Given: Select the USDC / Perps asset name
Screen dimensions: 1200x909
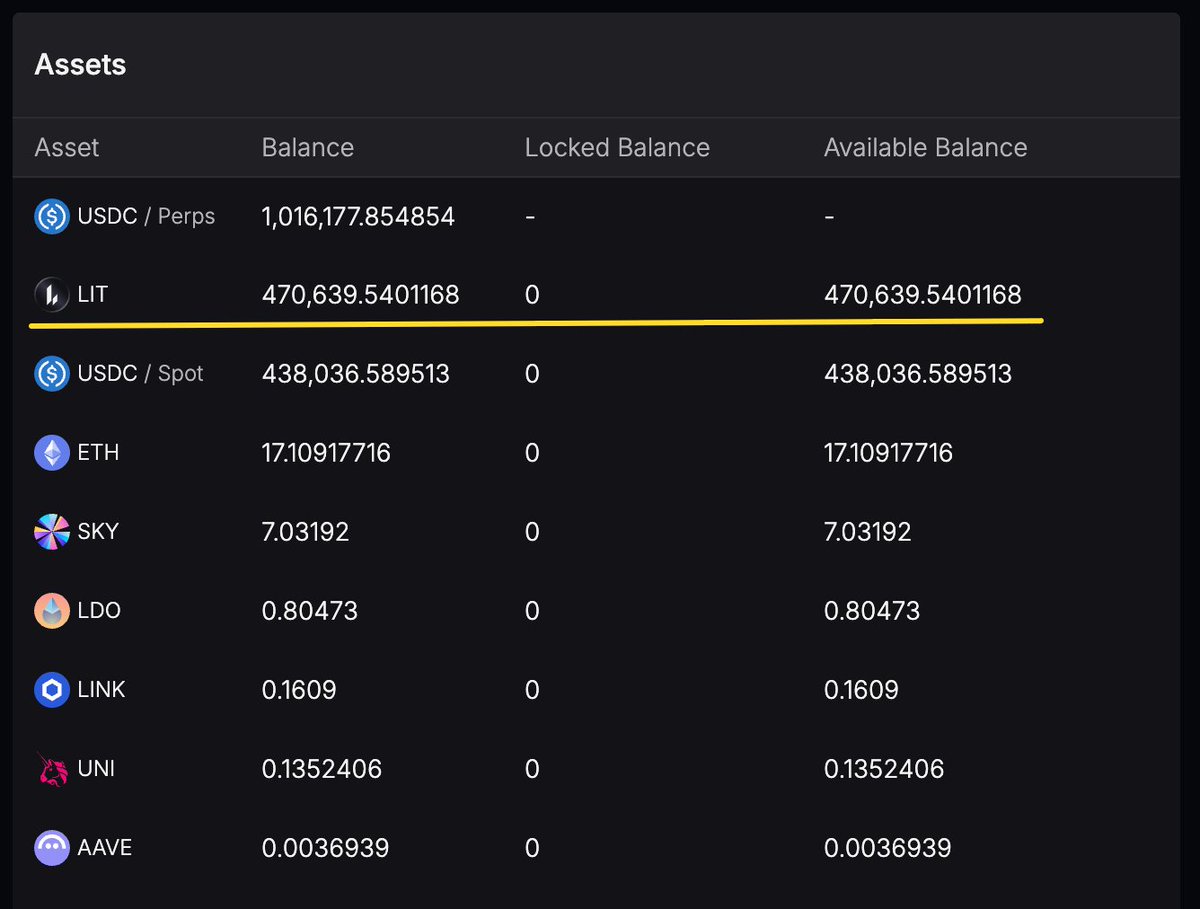Looking at the screenshot, I should point(146,216).
